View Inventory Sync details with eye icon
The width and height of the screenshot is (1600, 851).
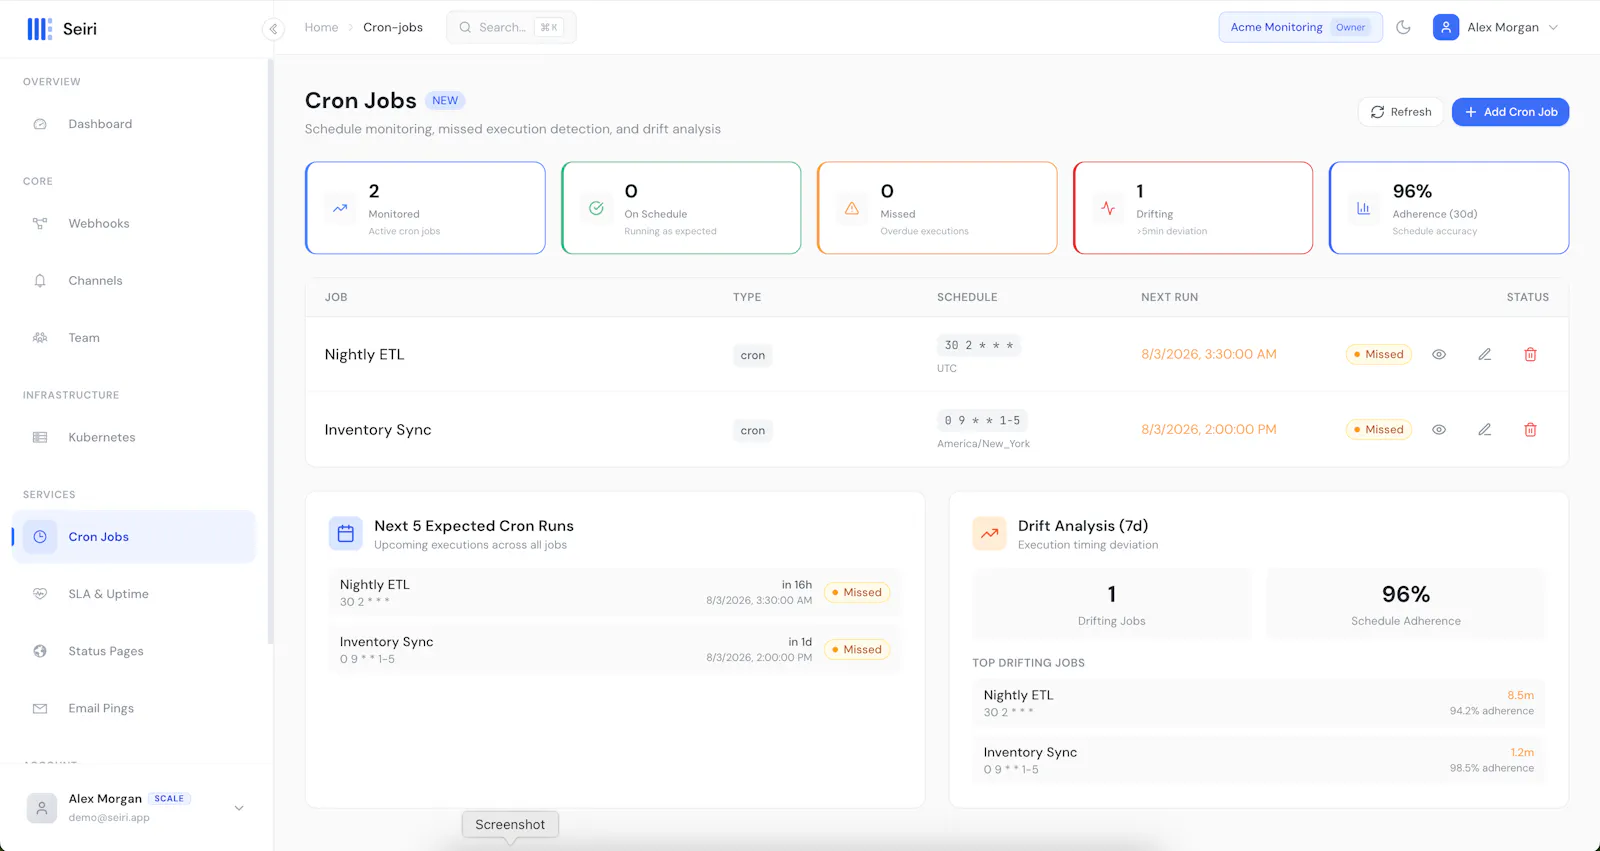pyautogui.click(x=1439, y=430)
